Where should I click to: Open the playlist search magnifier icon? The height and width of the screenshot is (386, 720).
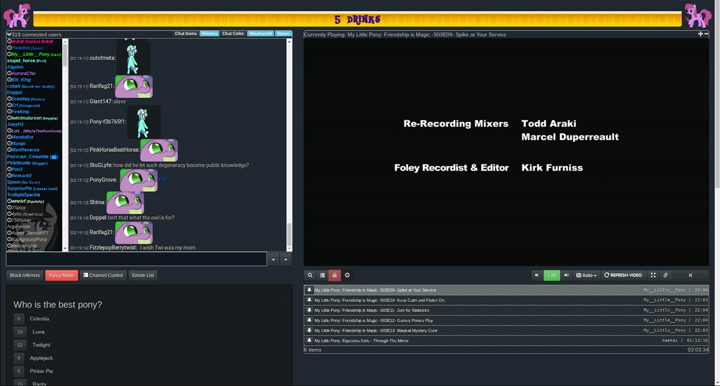[310, 275]
